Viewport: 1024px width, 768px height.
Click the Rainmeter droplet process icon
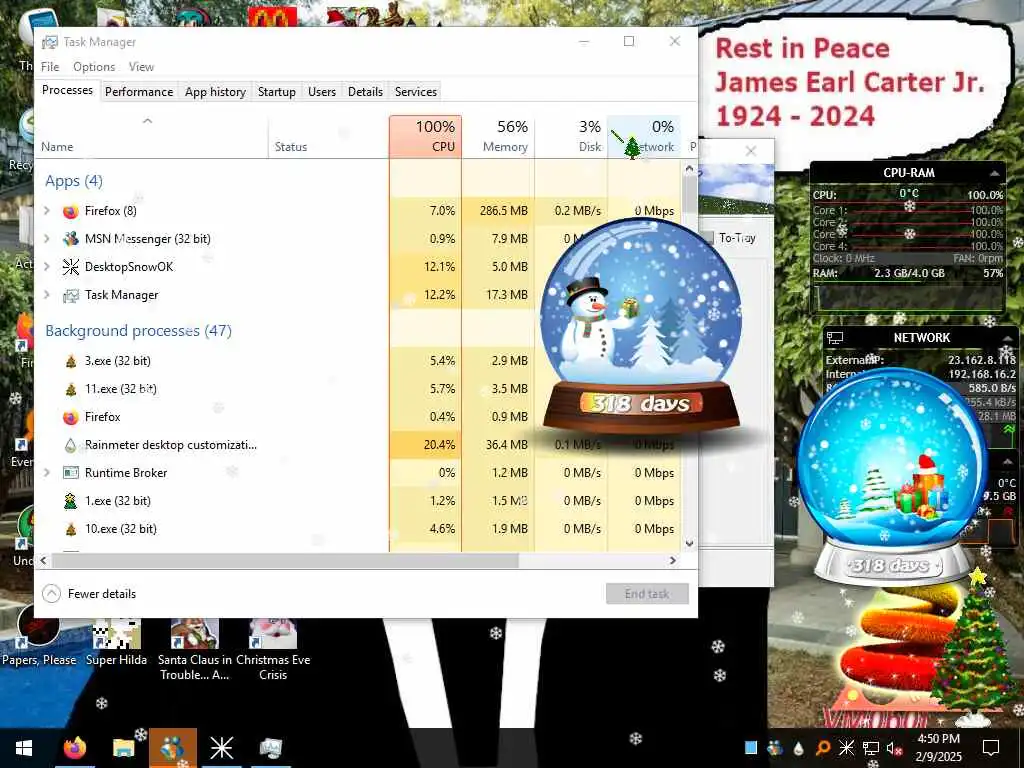pos(71,445)
